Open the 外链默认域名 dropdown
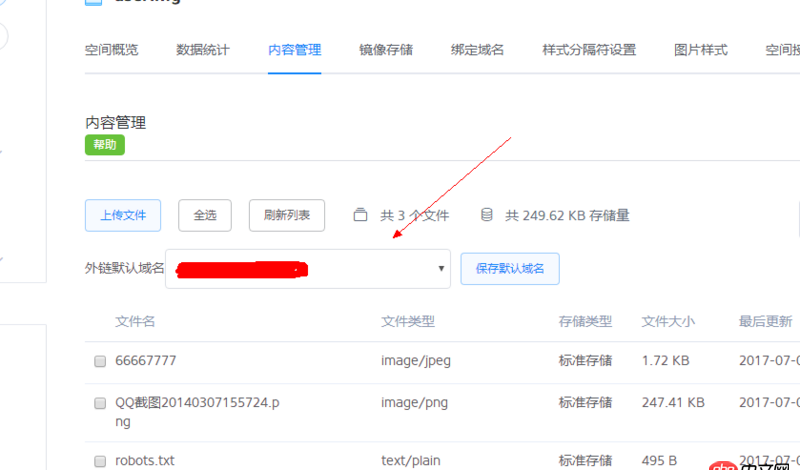 click(308, 269)
